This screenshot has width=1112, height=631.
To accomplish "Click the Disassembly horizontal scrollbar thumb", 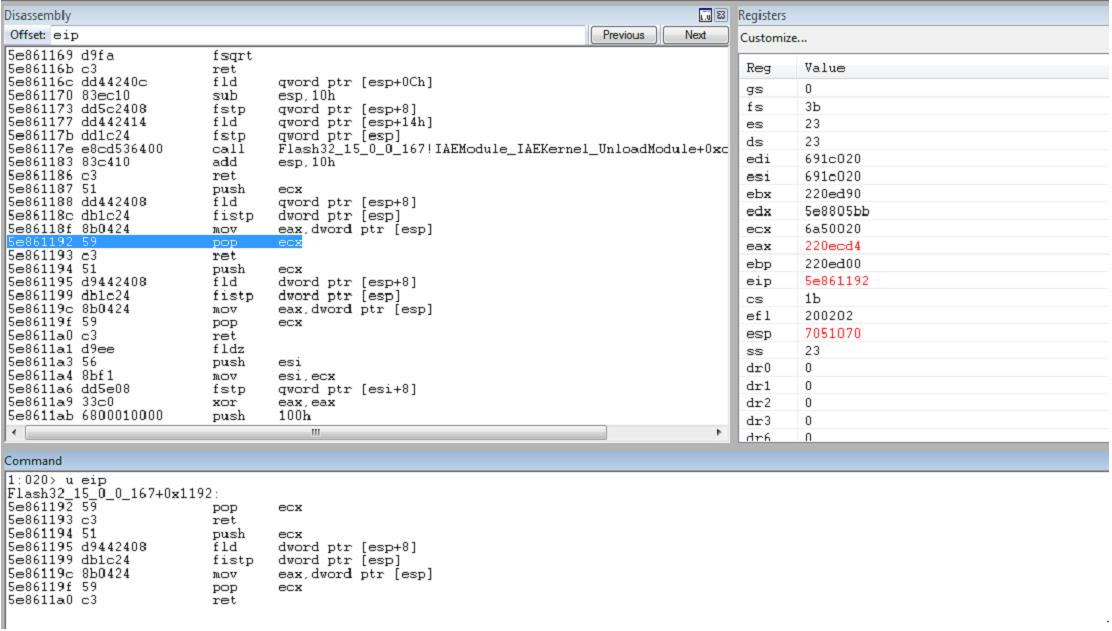I will (316, 432).
